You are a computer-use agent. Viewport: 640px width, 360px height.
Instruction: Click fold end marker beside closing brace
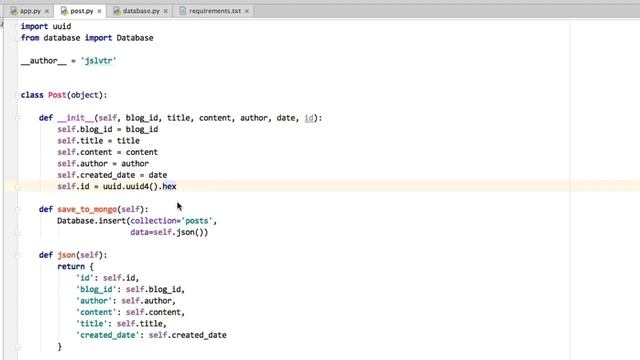click(x=18, y=347)
